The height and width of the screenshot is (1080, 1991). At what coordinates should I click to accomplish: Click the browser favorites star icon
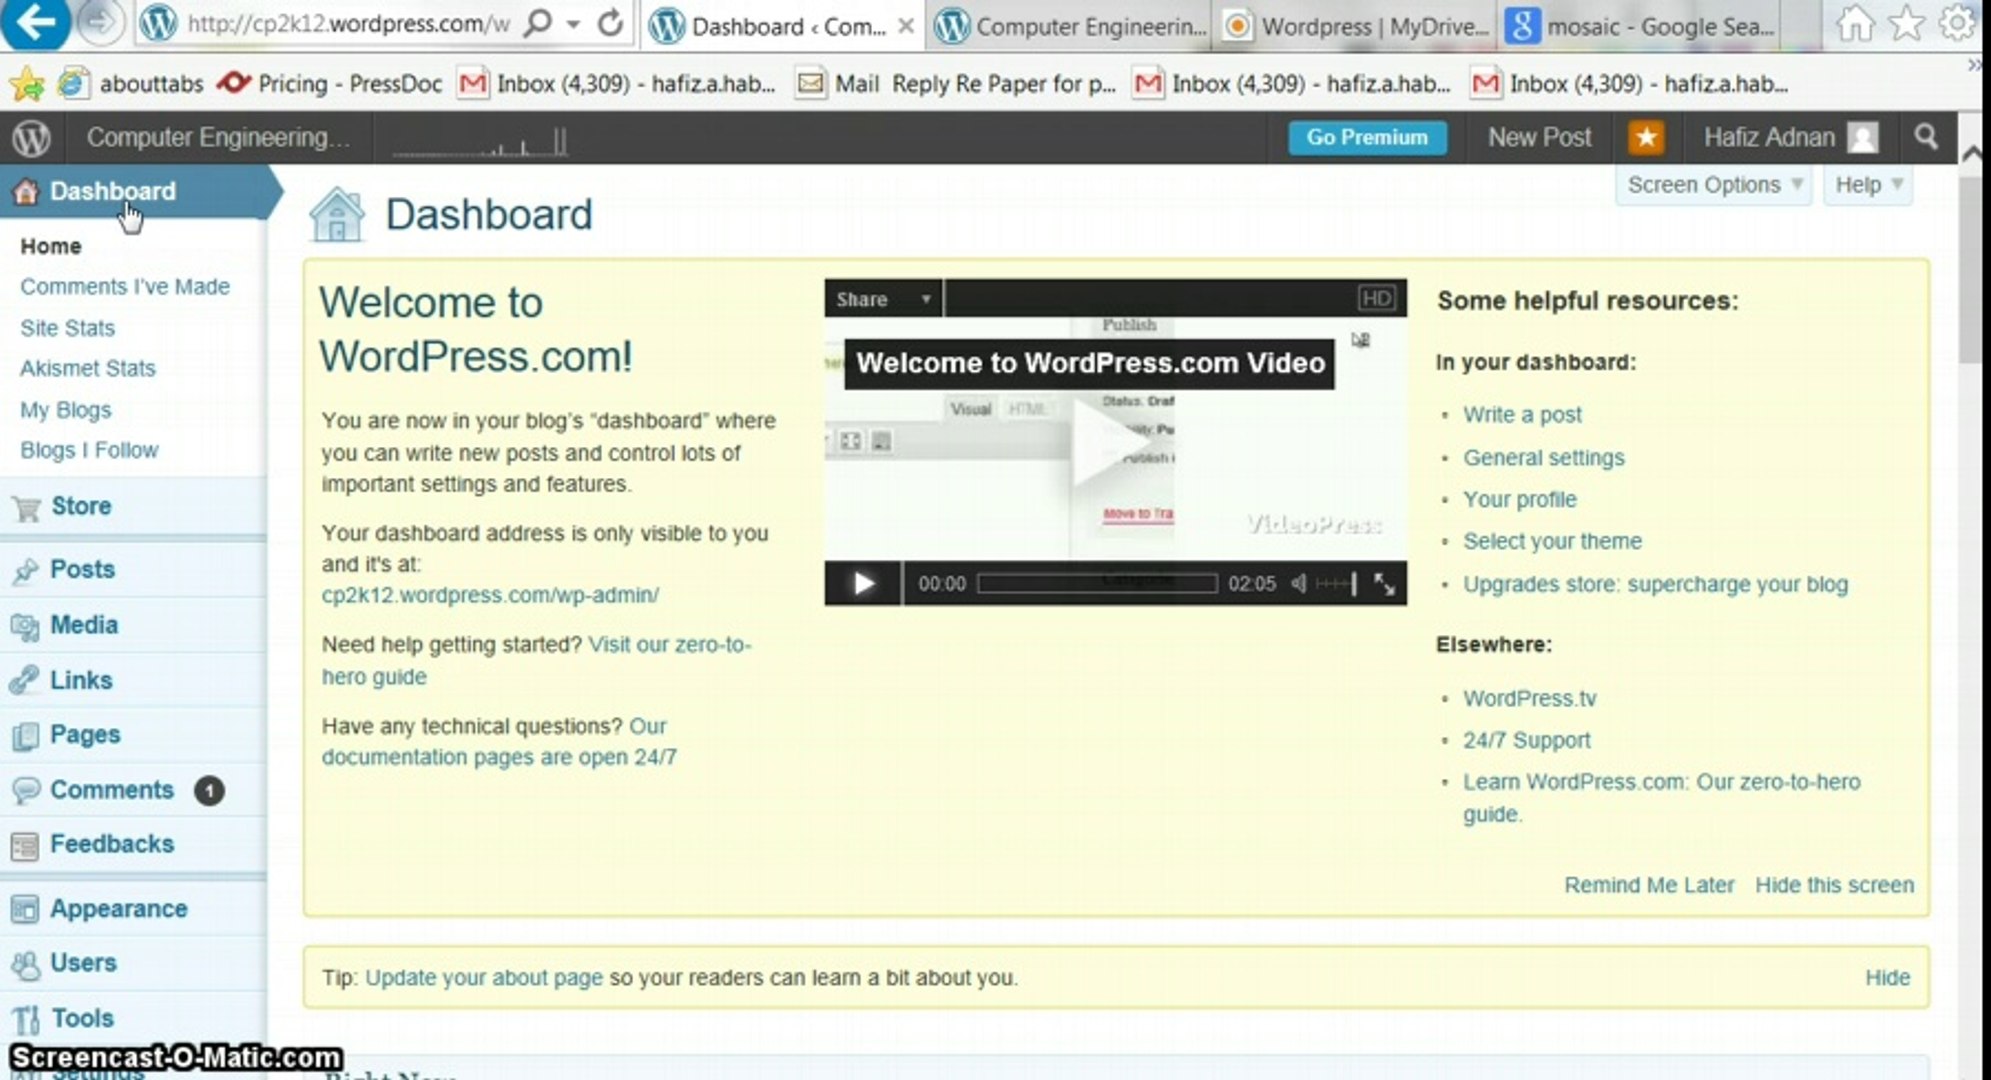tap(1906, 24)
